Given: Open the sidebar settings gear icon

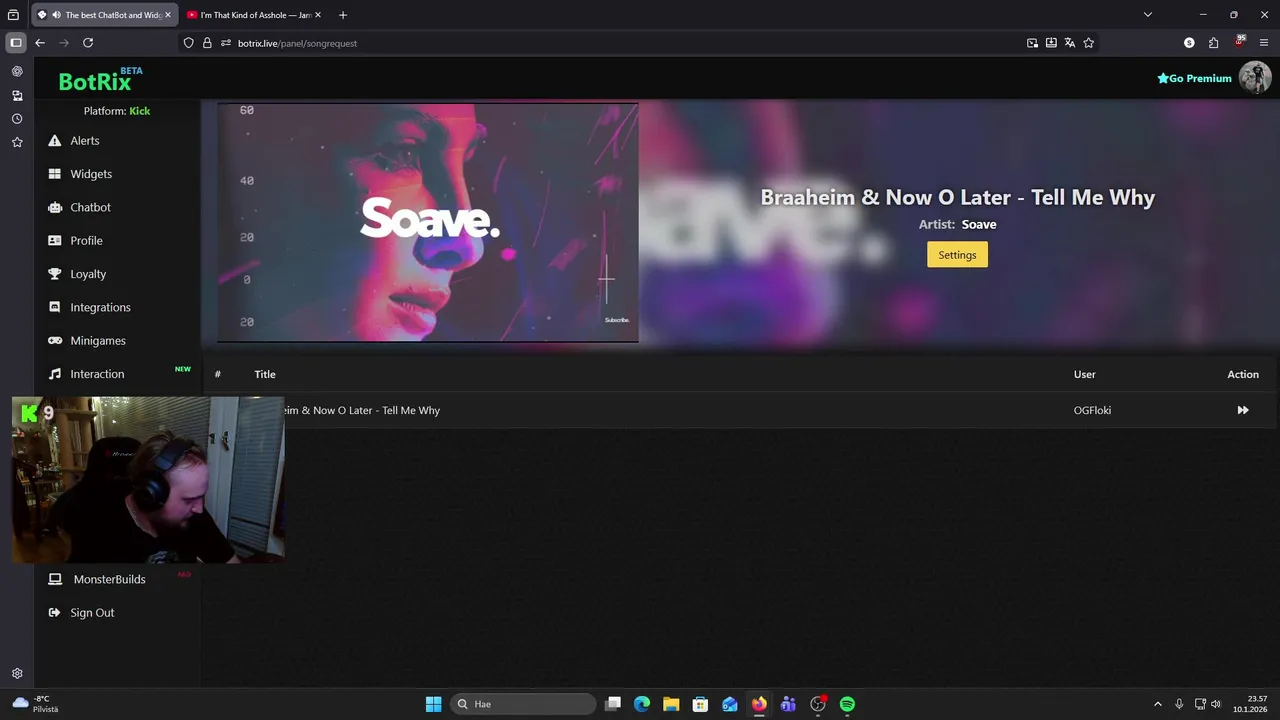Looking at the screenshot, I should tap(17, 674).
